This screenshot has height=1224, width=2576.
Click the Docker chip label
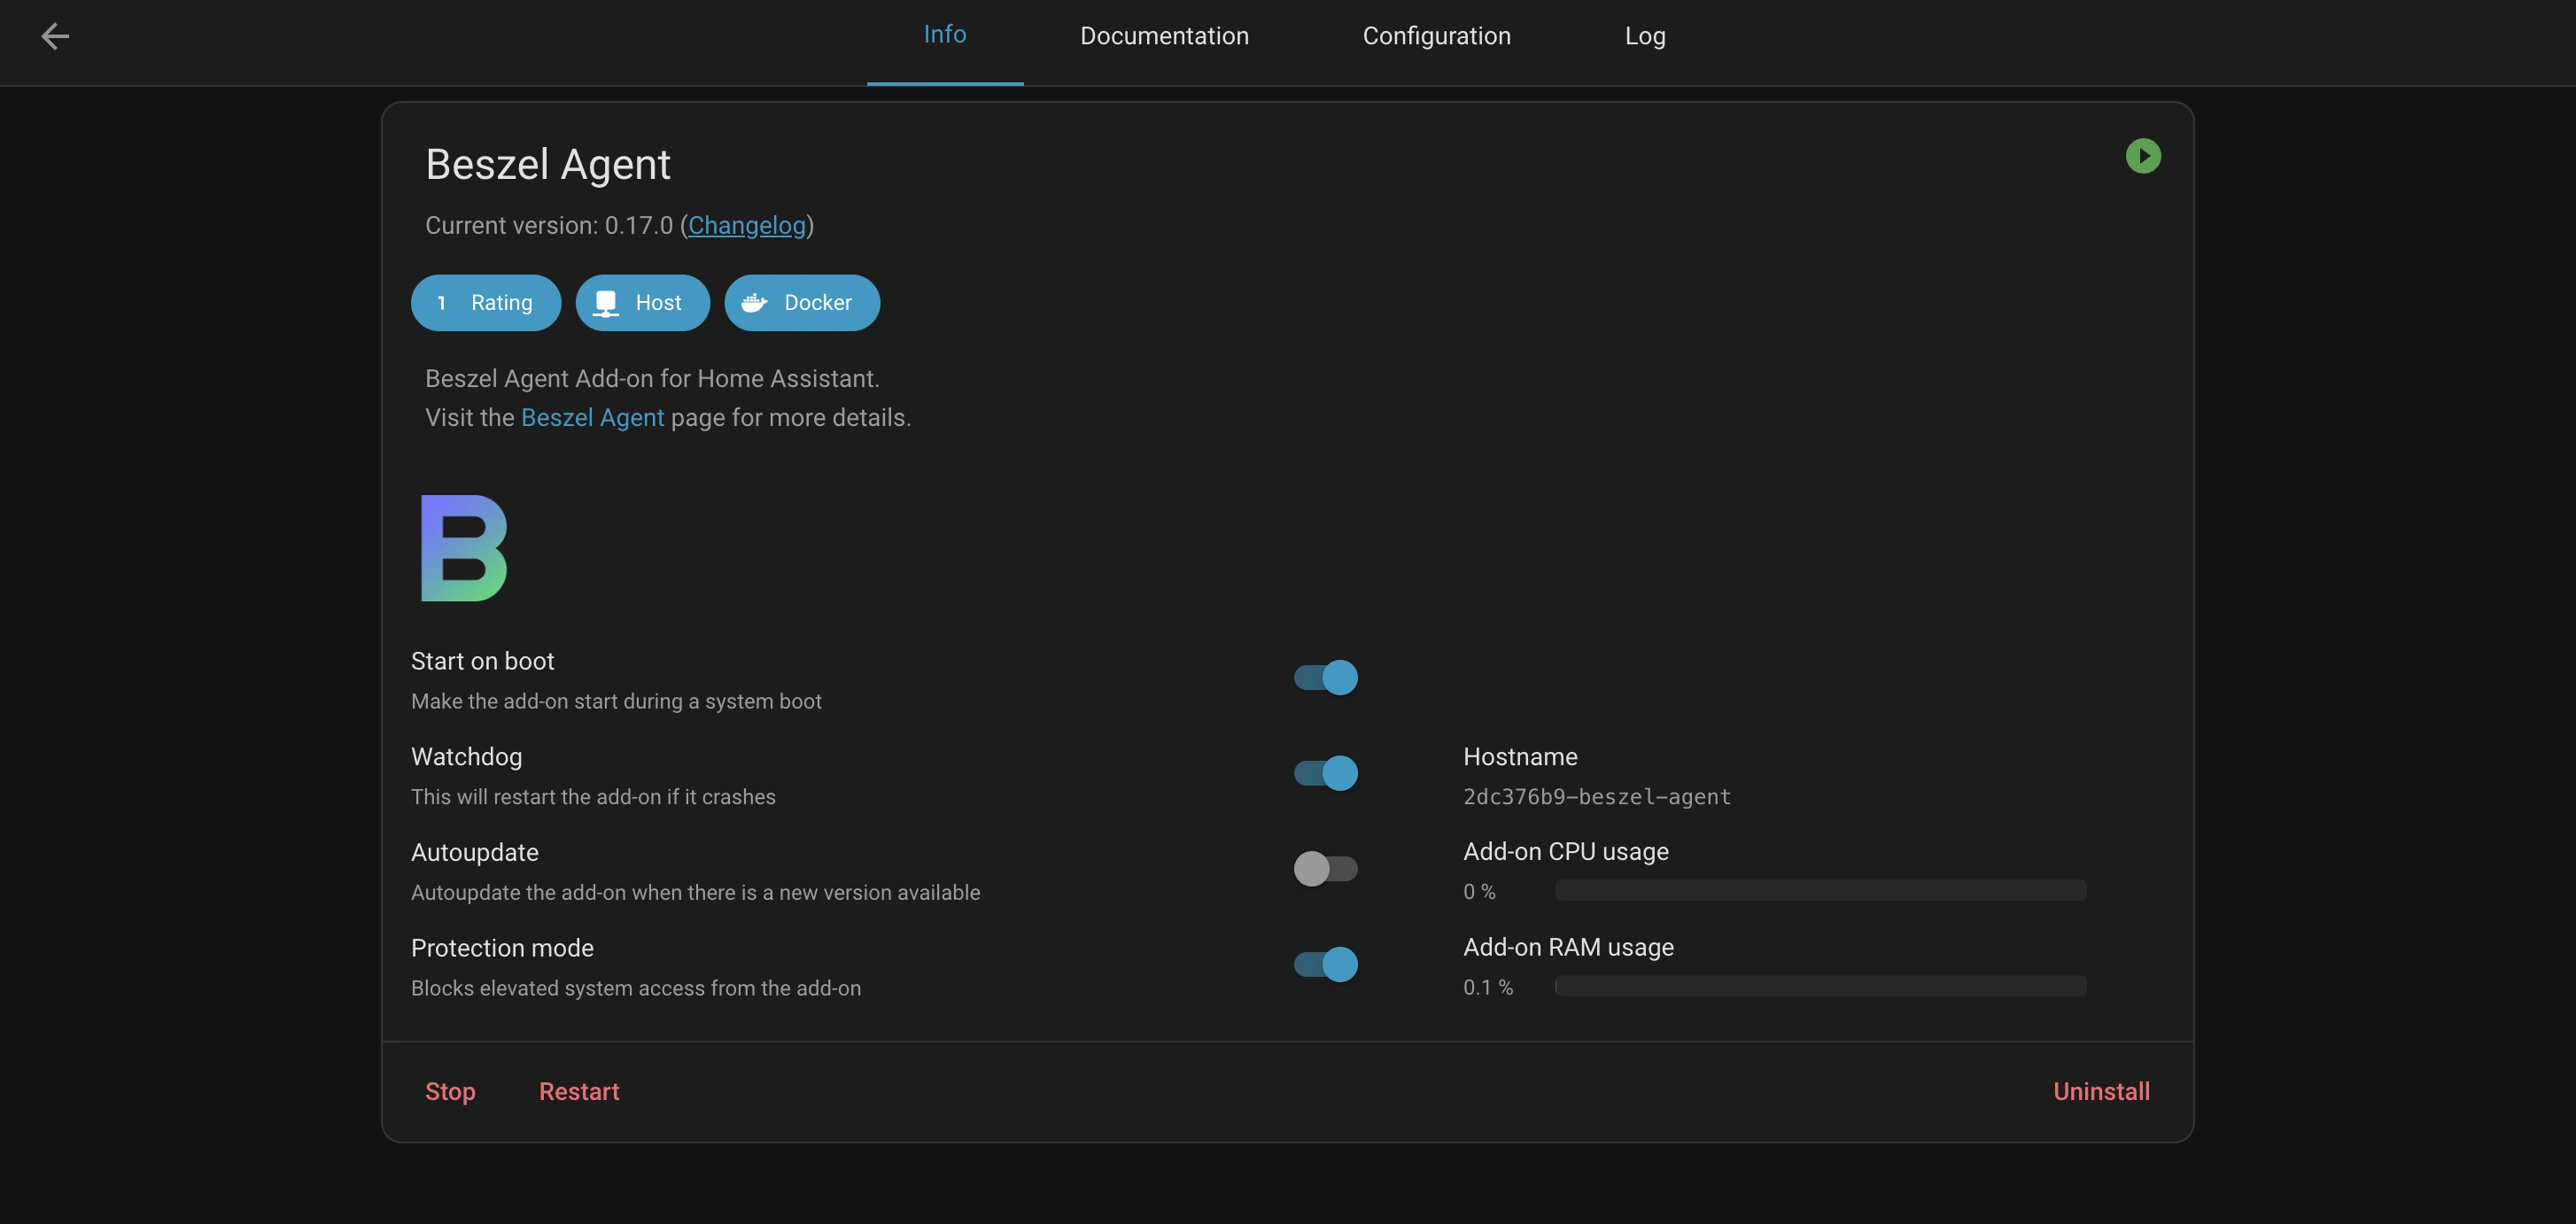[x=818, y=303]
